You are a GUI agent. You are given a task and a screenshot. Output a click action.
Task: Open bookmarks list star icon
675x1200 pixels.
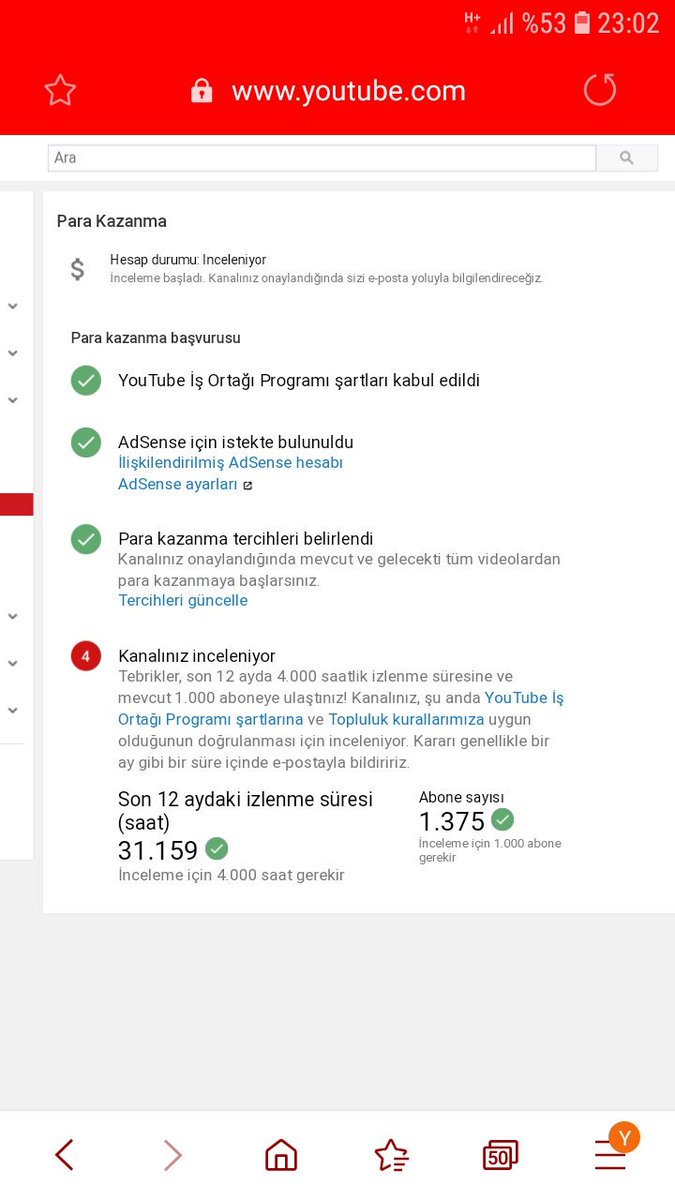coord(391,1156)
